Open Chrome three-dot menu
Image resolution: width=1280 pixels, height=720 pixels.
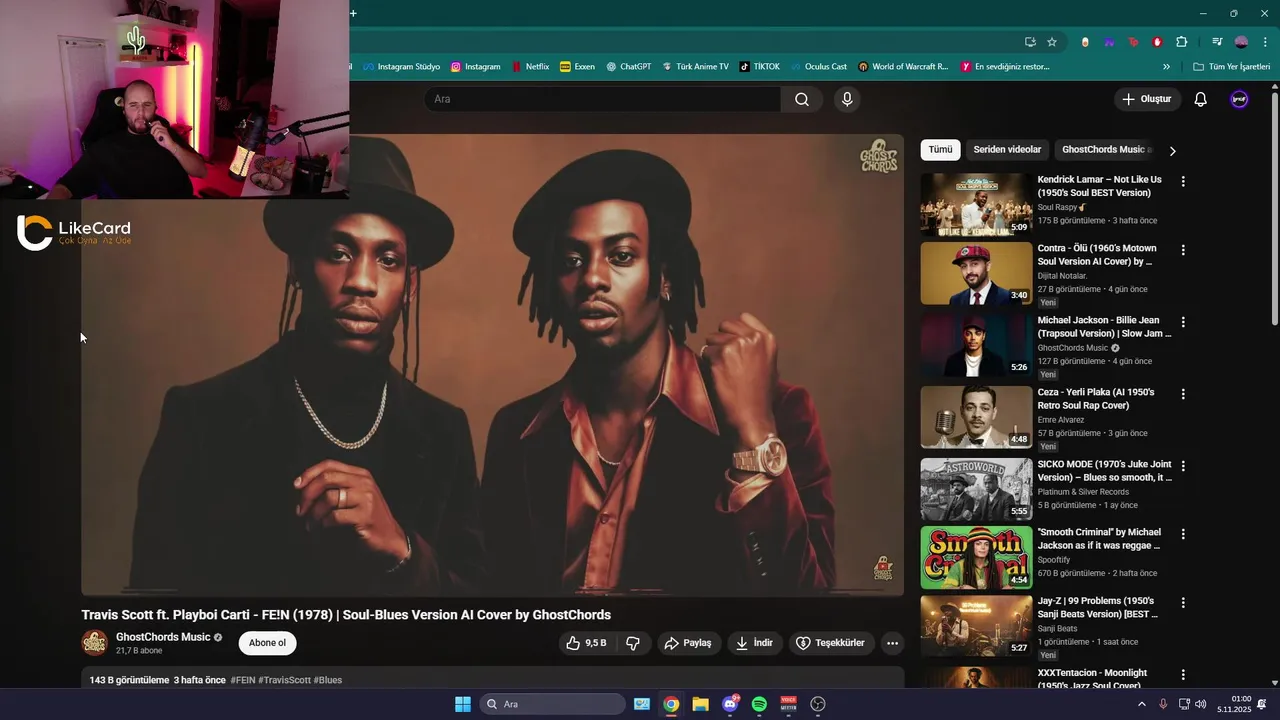click(x=1265, y=42)
